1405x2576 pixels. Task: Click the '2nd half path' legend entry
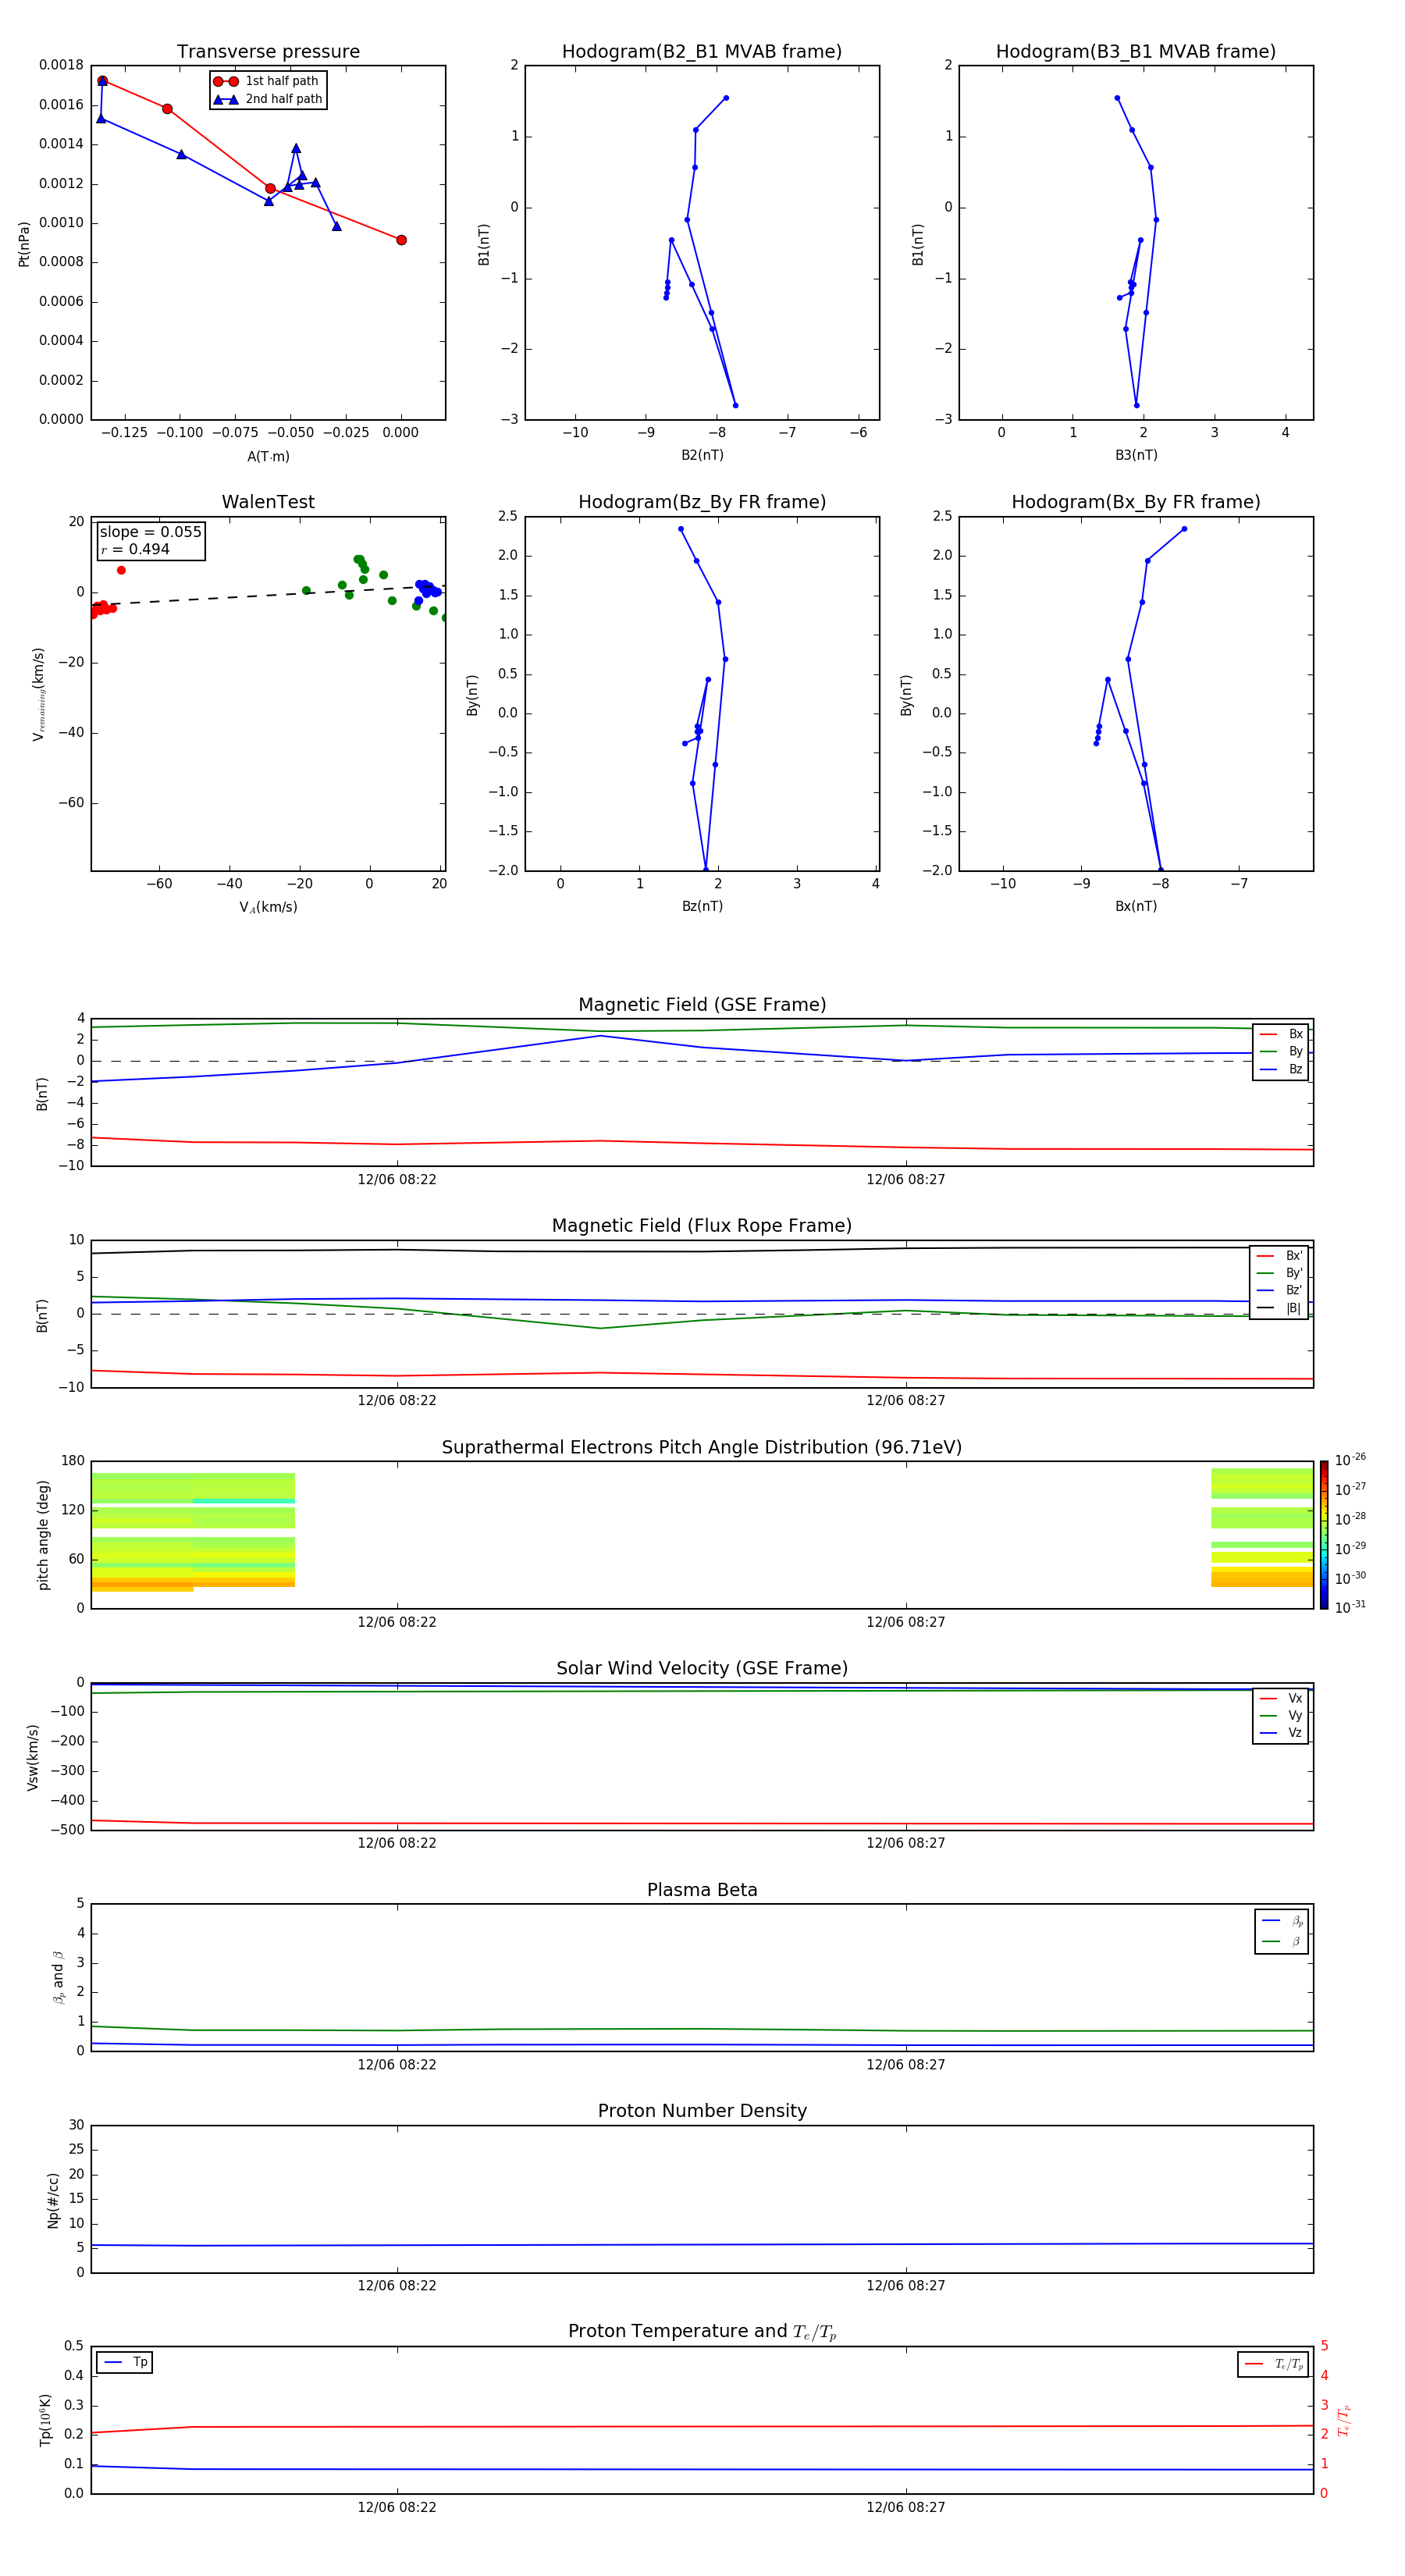[x=267, y=99]
